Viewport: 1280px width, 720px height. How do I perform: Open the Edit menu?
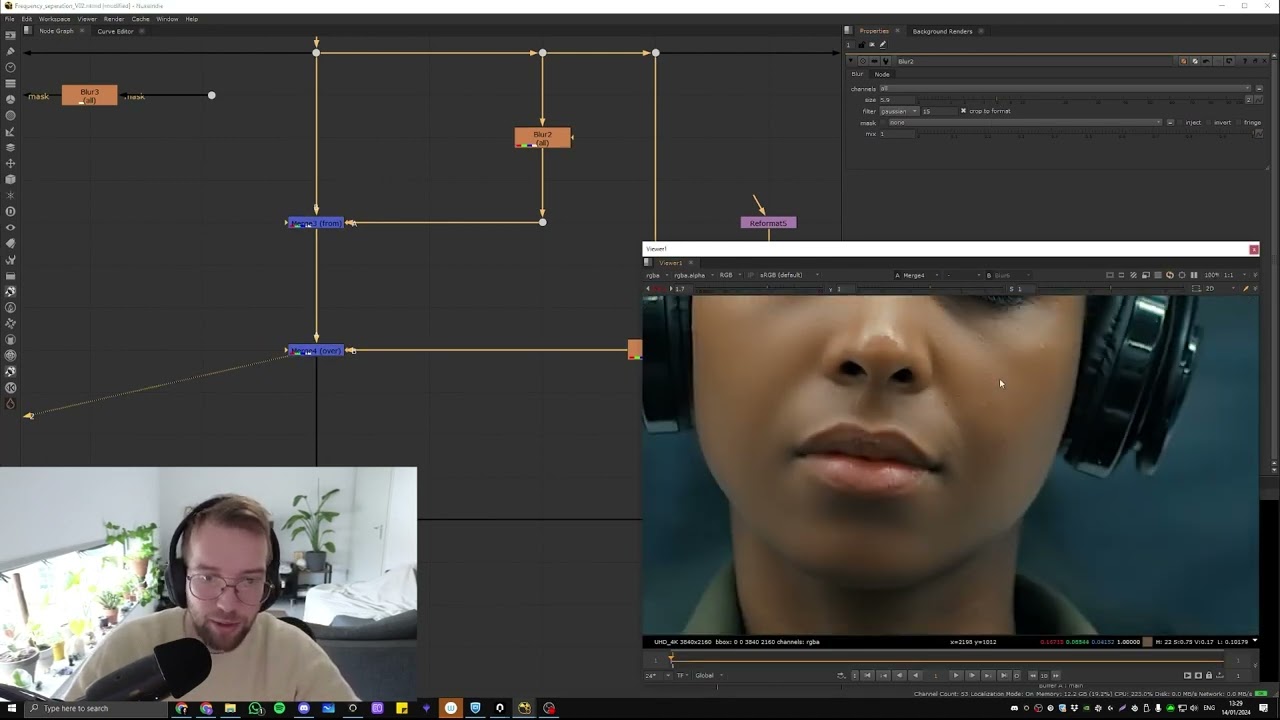[x=27, y=19]
